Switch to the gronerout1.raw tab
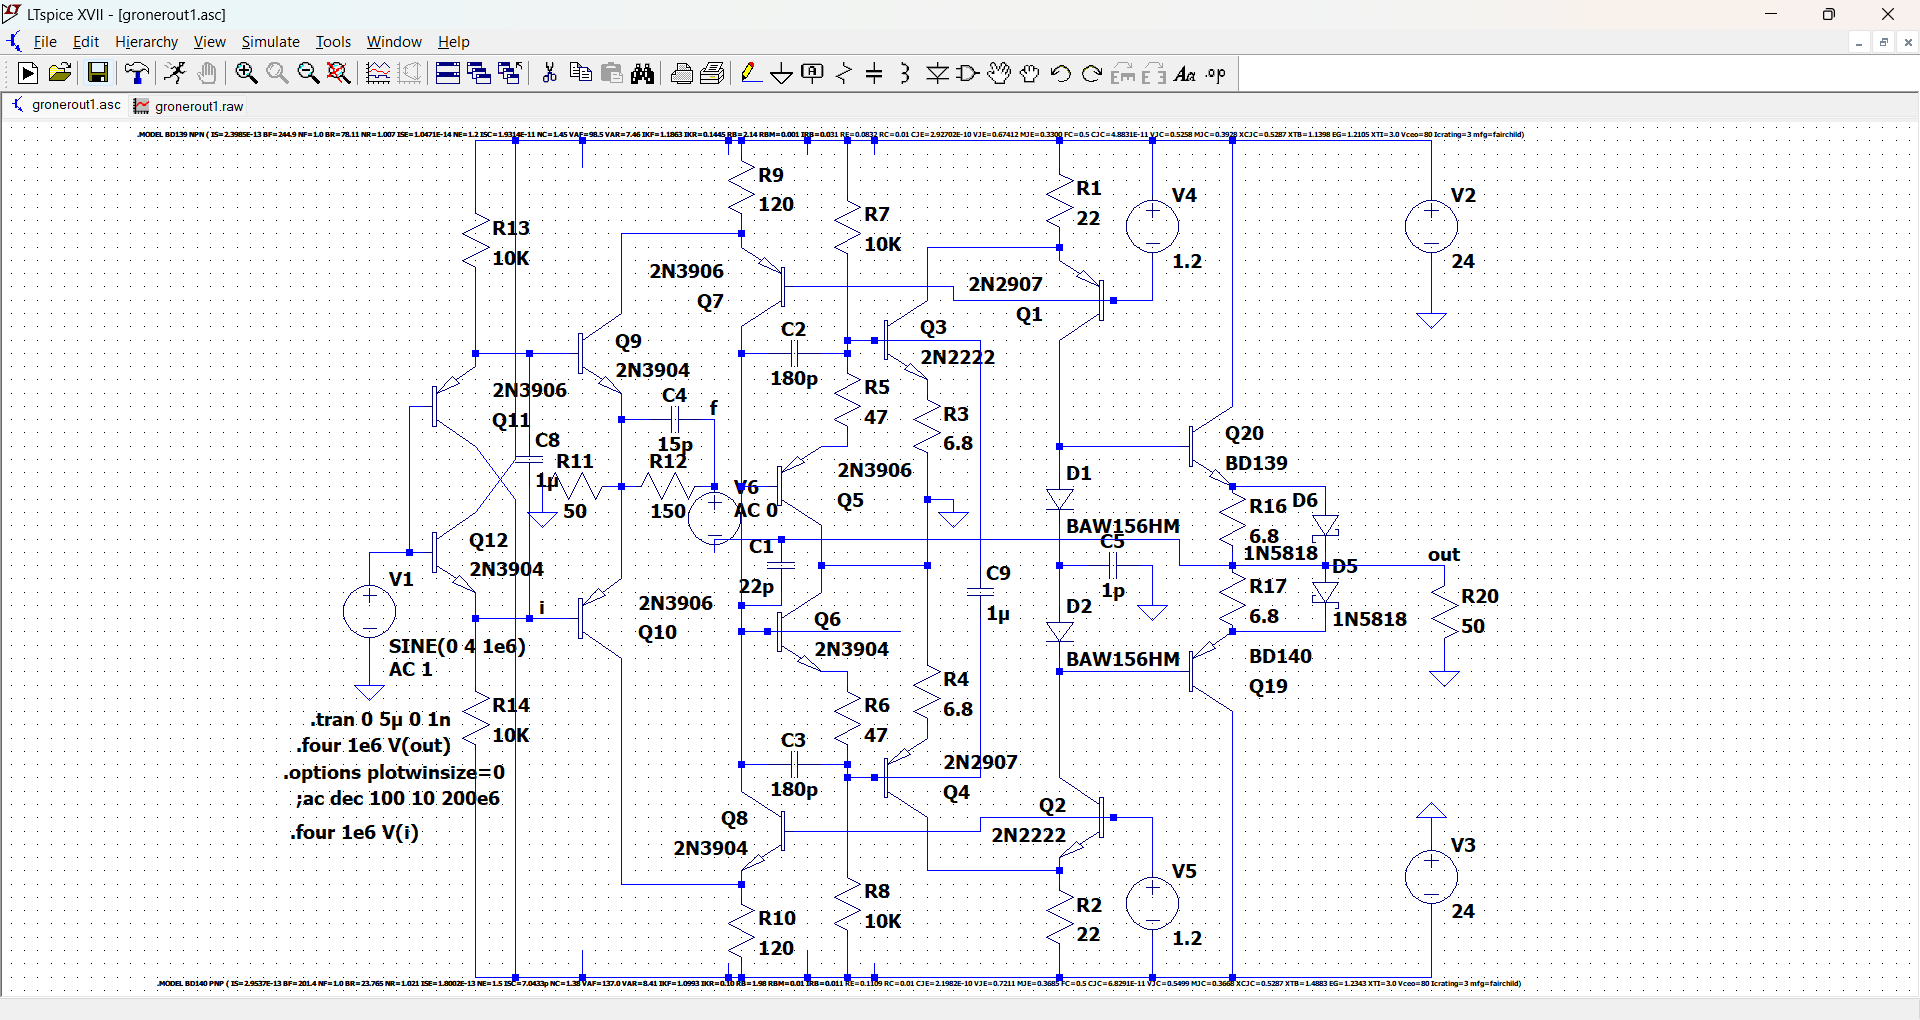The height and width of the screenshot is (1020, 1920). coord(190,106)
